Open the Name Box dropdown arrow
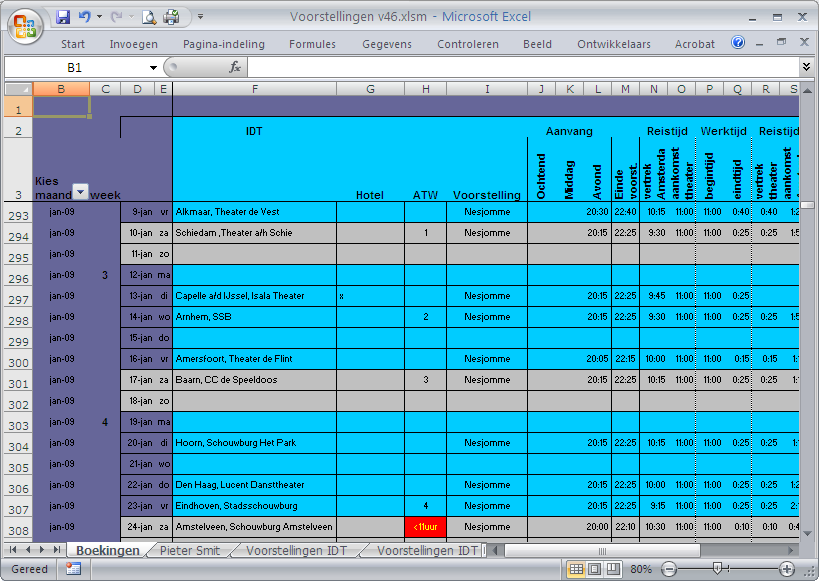The width and height of the screenshot is (819, 581). point(153,67)
